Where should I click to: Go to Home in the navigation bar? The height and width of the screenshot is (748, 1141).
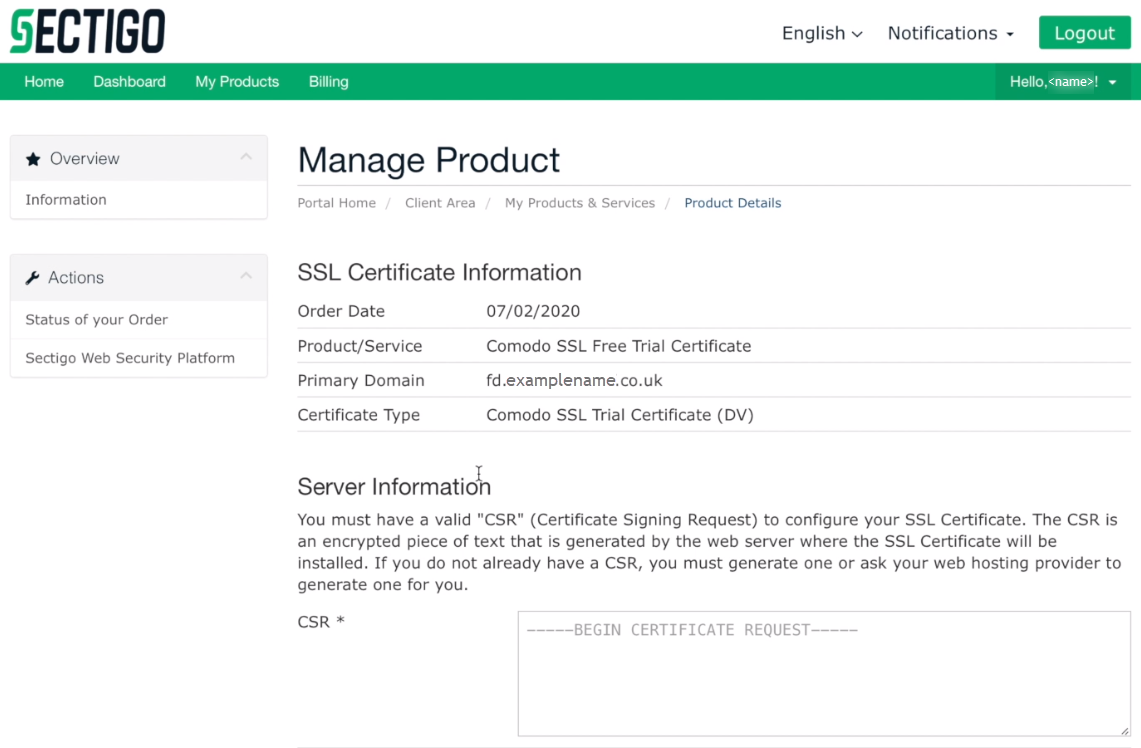[x=44, y=82]
